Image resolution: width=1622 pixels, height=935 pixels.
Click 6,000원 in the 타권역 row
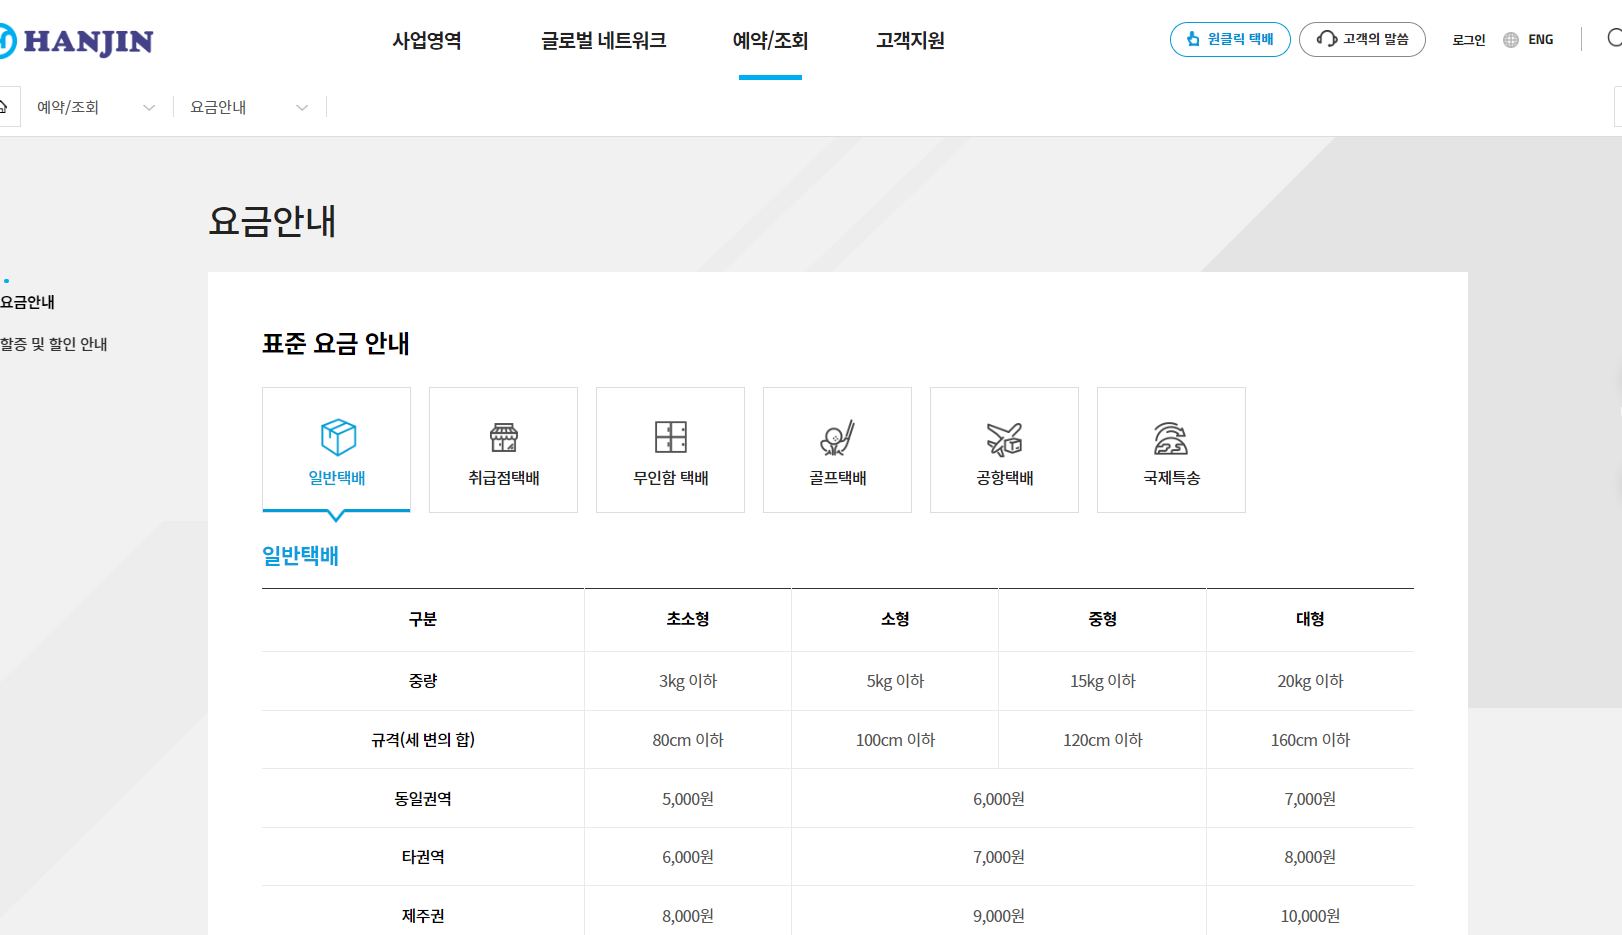click(688, 857)
